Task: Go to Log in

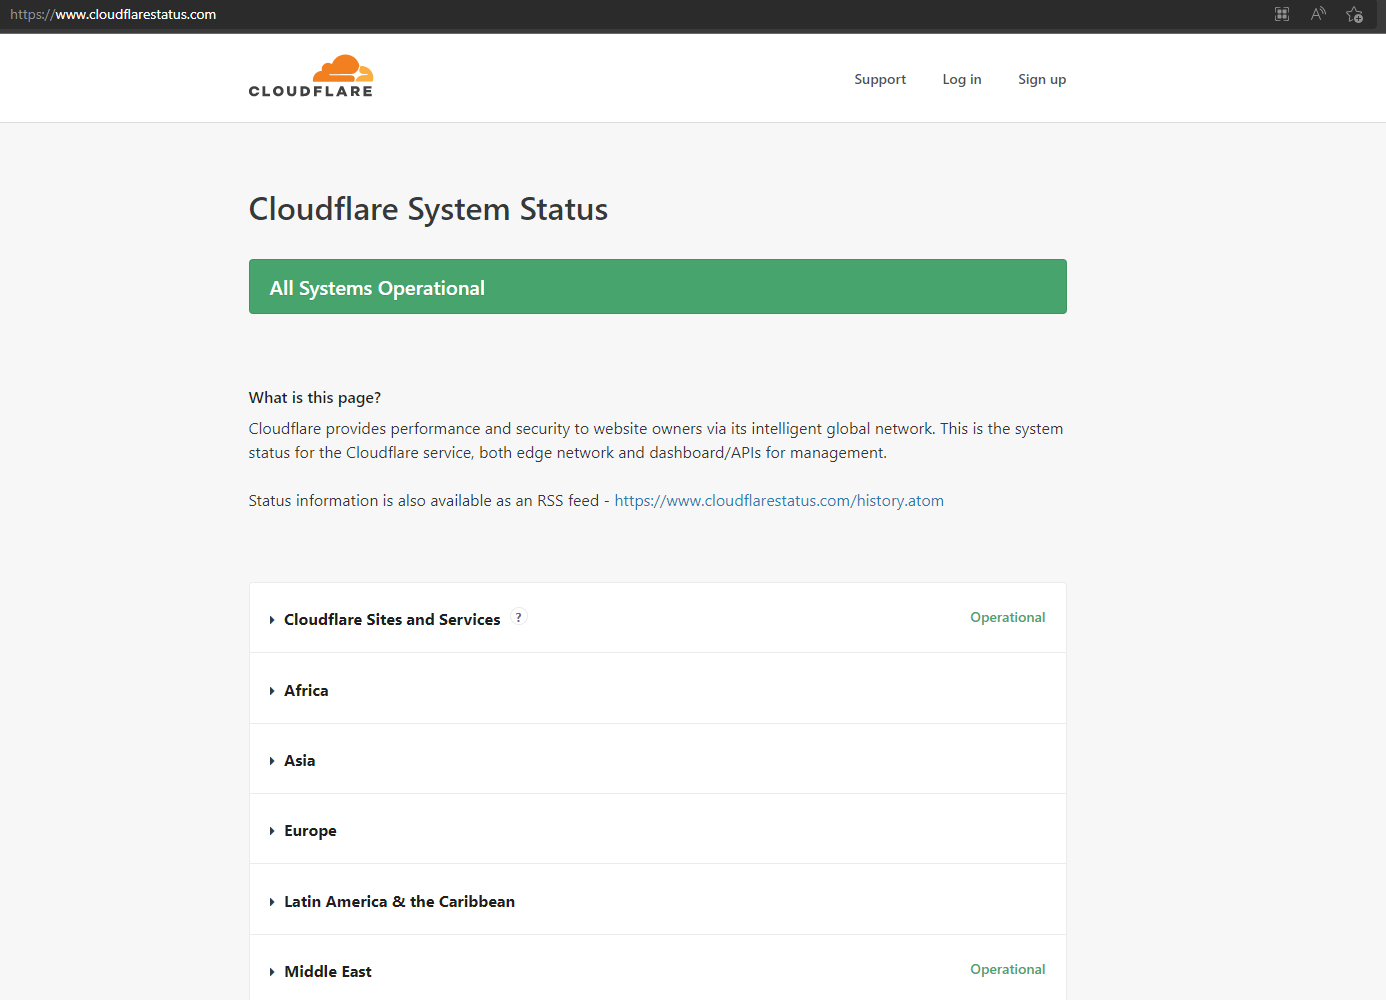Action: pyautogui.click(x=962, y=79)
